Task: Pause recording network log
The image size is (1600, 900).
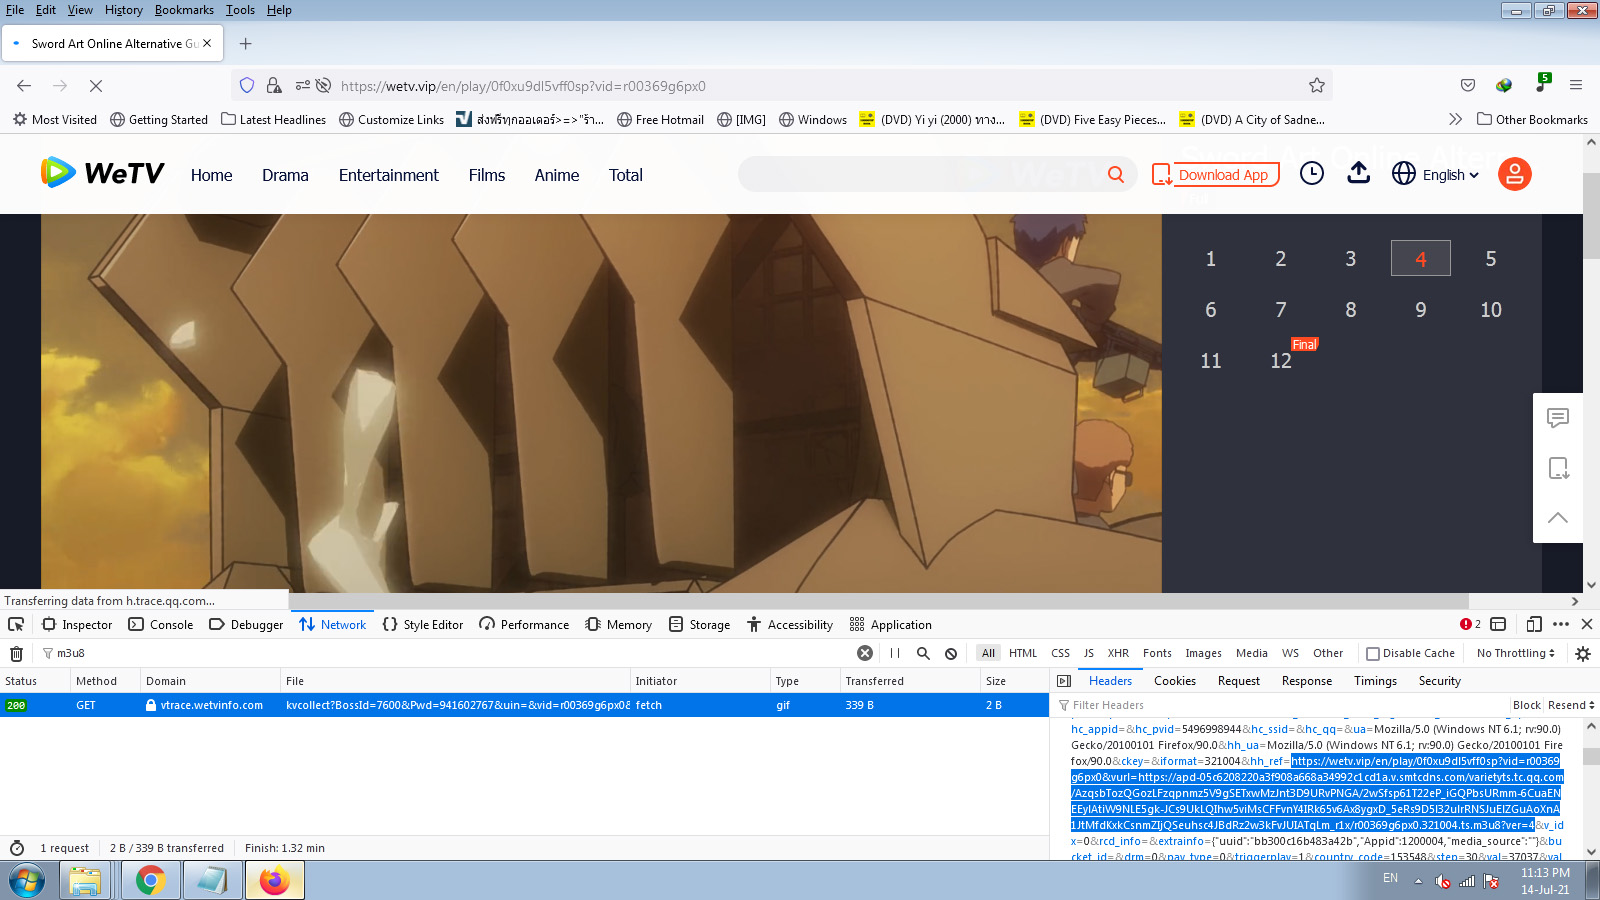Action: pos(895,653)
